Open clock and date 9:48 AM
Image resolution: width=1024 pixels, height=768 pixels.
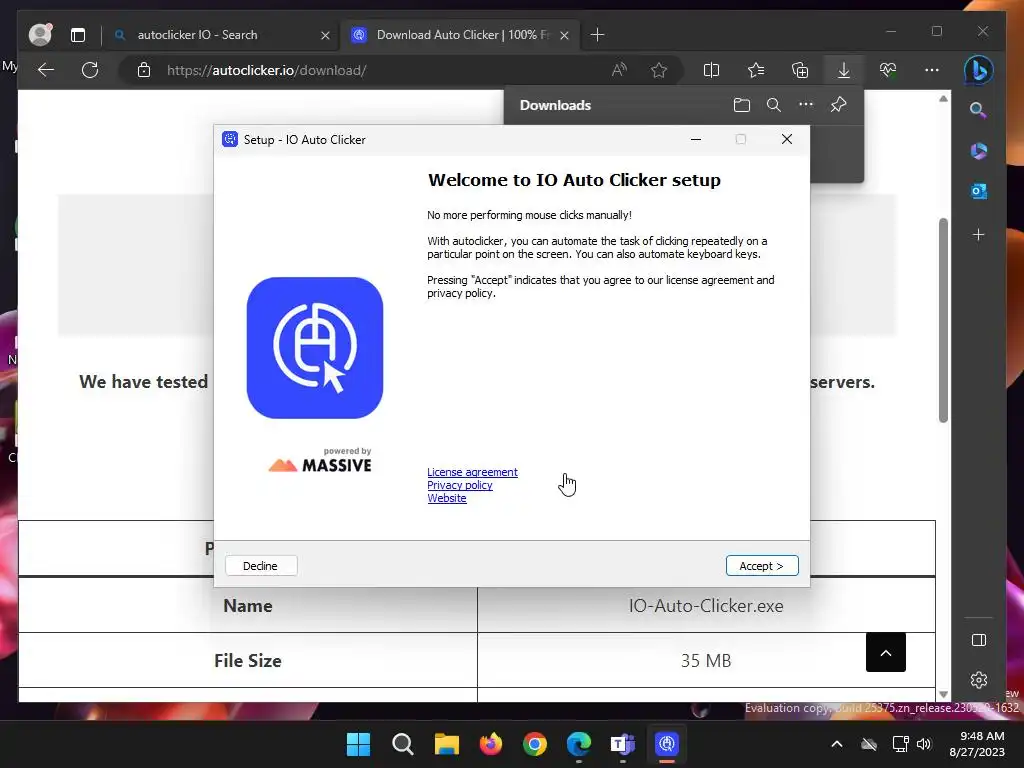(x=976, y=744)
